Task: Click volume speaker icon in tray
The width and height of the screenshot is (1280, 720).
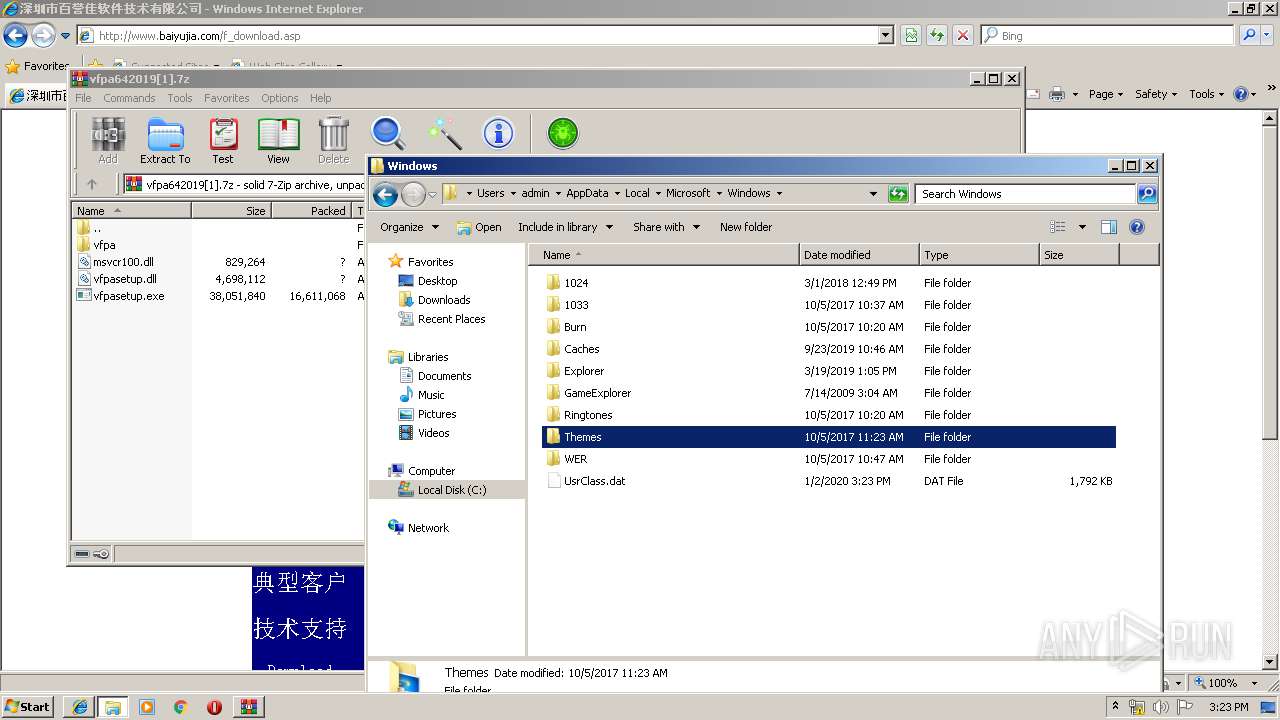Action: click(x=1162, y=707)
